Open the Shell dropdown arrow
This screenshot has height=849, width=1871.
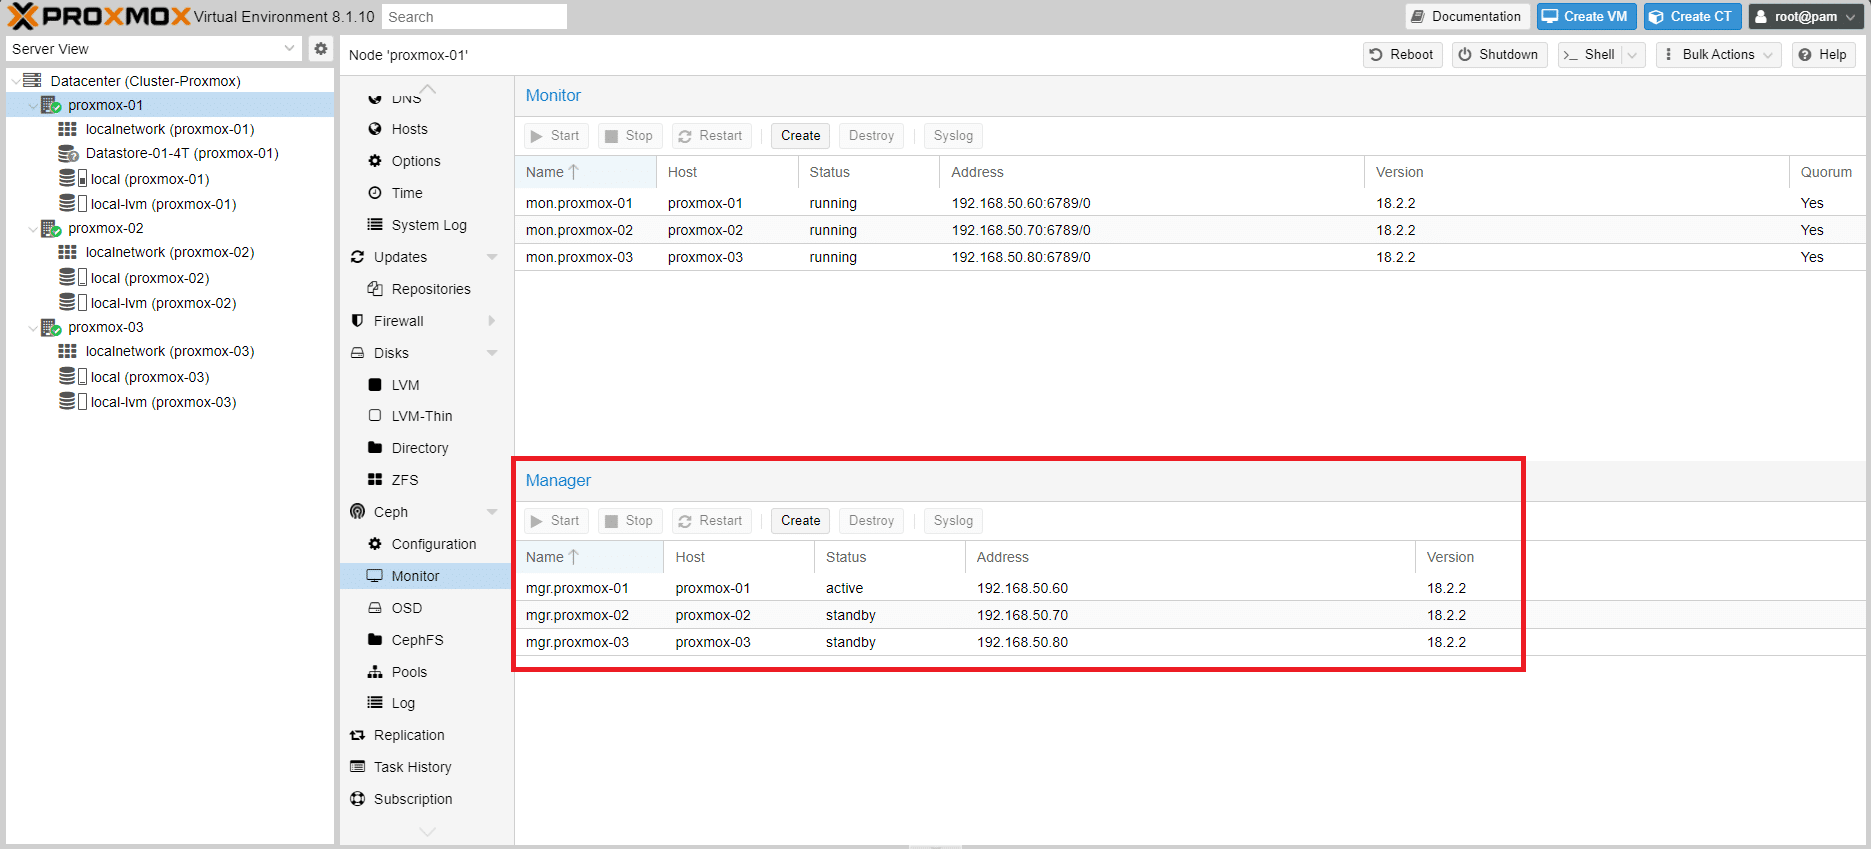(x=1632, y=55)
